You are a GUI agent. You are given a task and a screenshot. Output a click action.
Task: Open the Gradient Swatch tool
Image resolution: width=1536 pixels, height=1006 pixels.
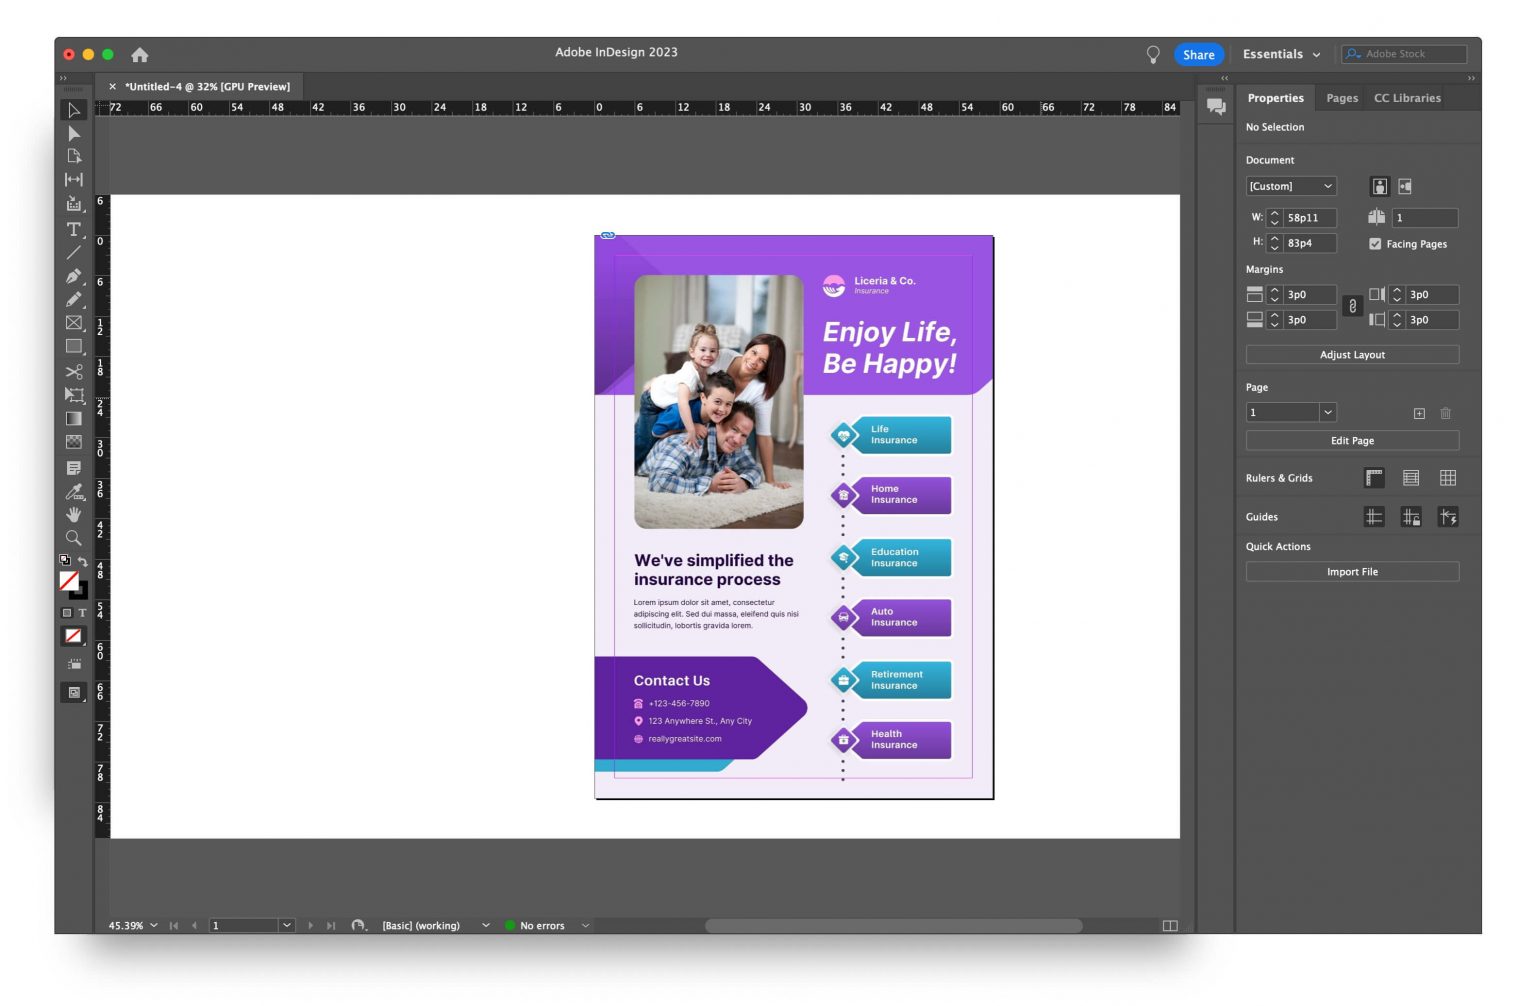pos(73,418)
